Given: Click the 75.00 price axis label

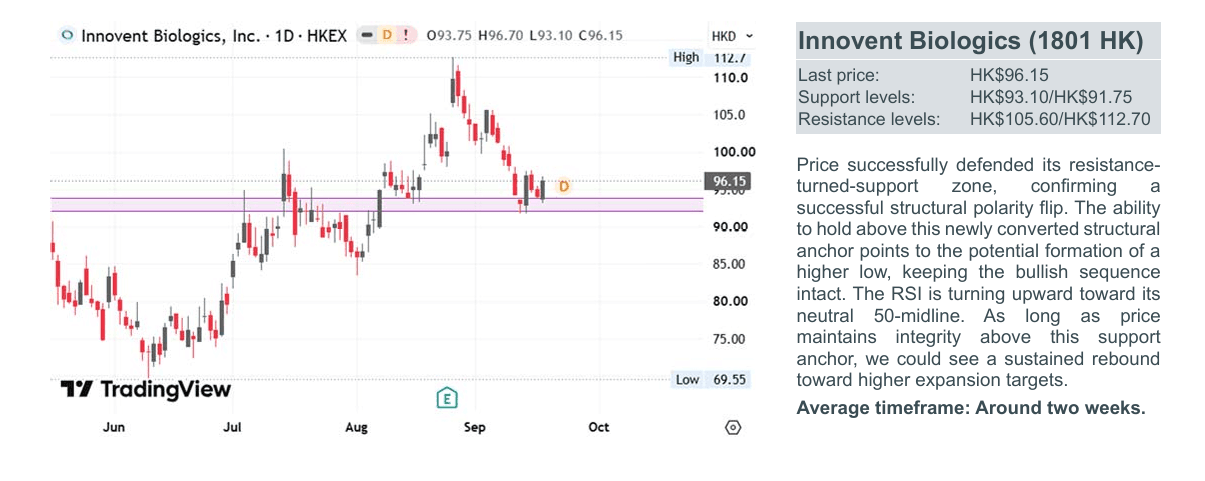Looking at the screenshot, I should (x=730, y=338).
